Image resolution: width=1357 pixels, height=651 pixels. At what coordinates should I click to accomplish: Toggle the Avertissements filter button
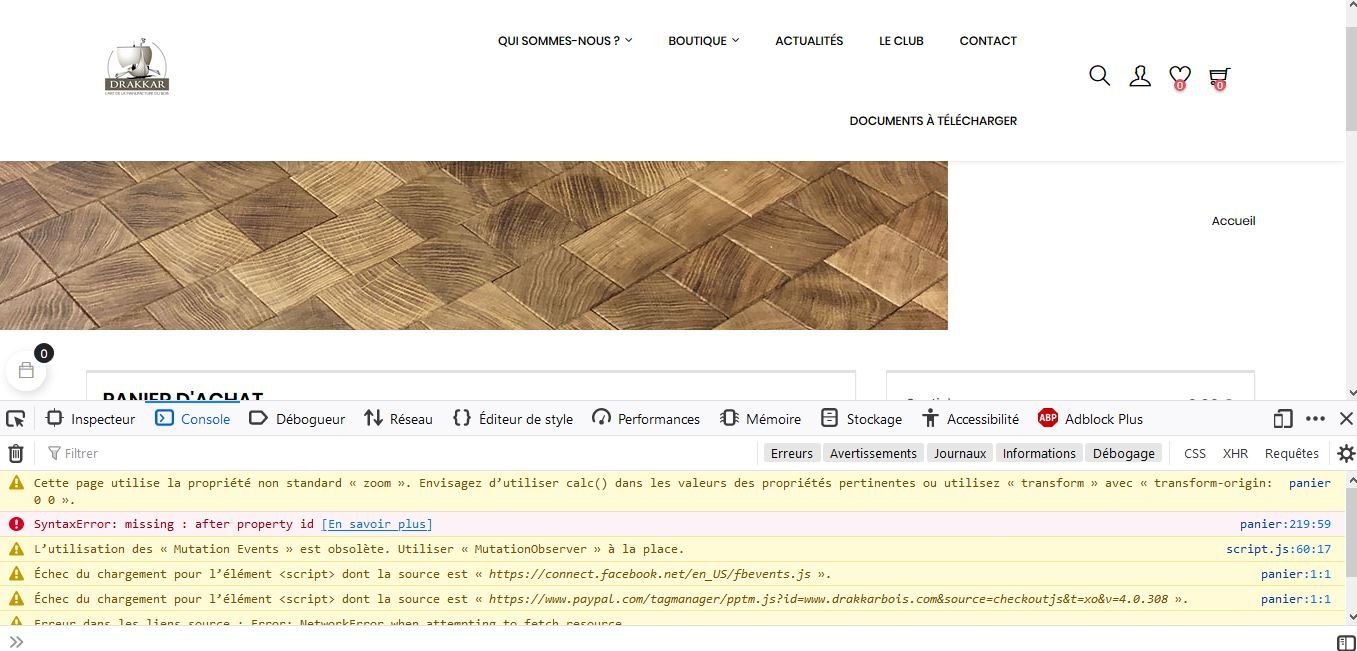873,453
